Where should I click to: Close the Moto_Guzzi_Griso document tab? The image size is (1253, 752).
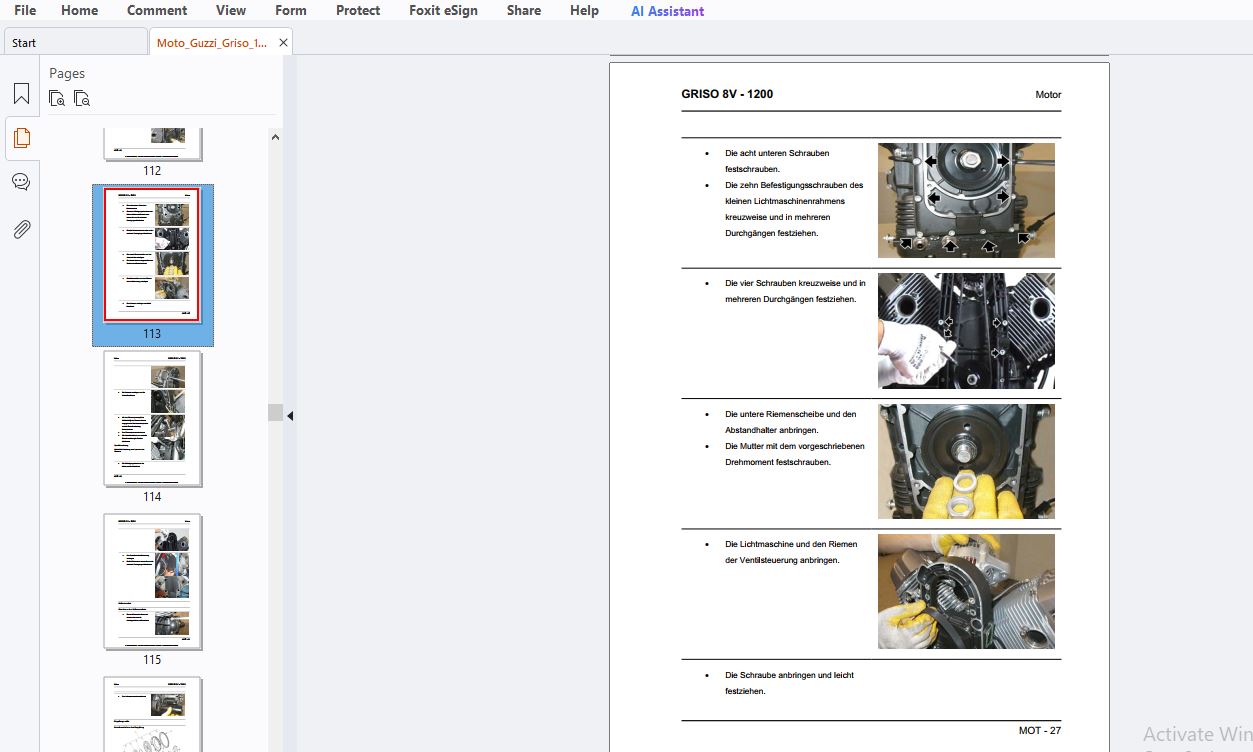(283, 43)
